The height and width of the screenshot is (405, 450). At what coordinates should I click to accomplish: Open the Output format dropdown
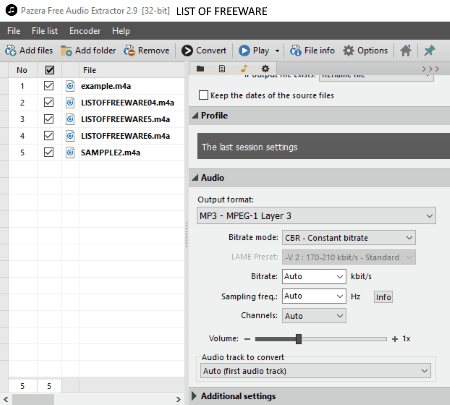pyautogui.click(x=316, y=216)
